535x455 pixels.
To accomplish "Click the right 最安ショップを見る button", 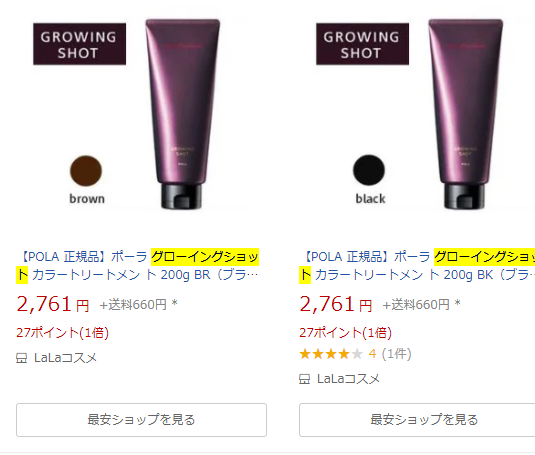I will coord(417,420).
